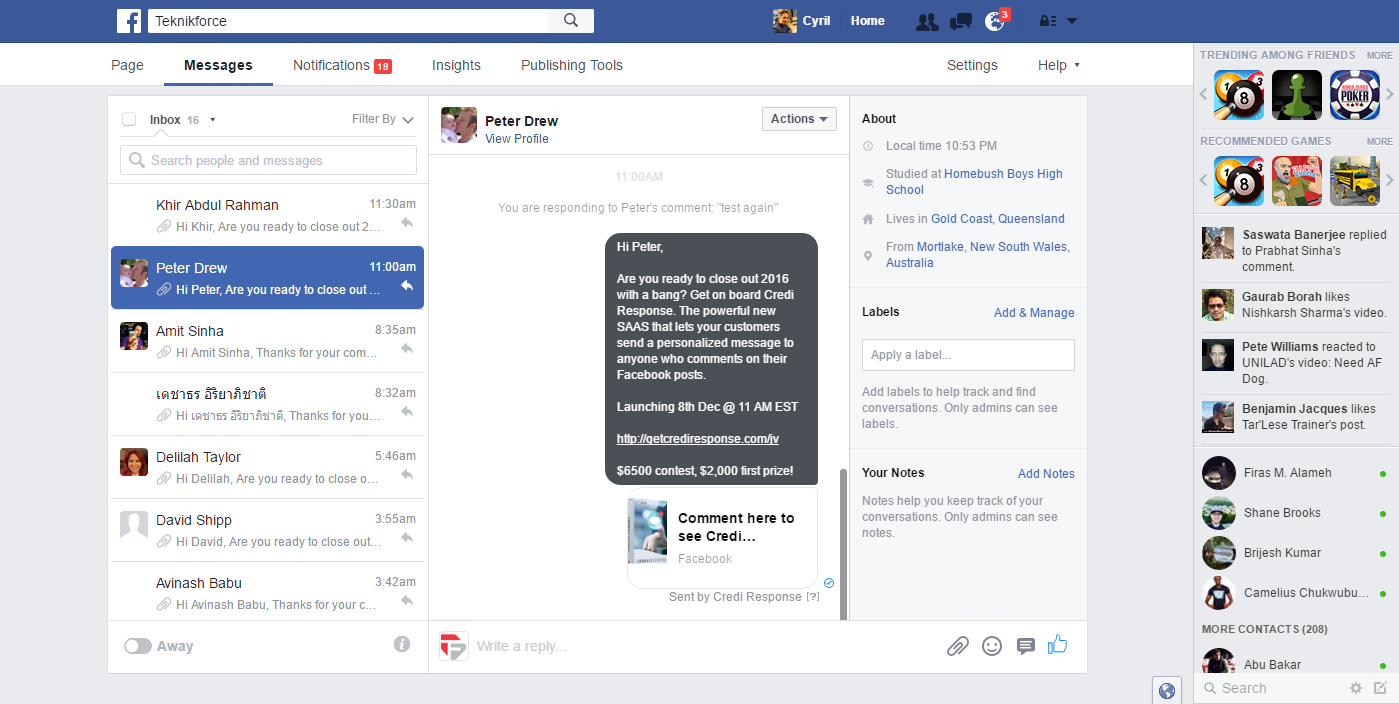Send a thumbs up like
The width and height of the screenshot is (1399, 704).
[1058, 645]
